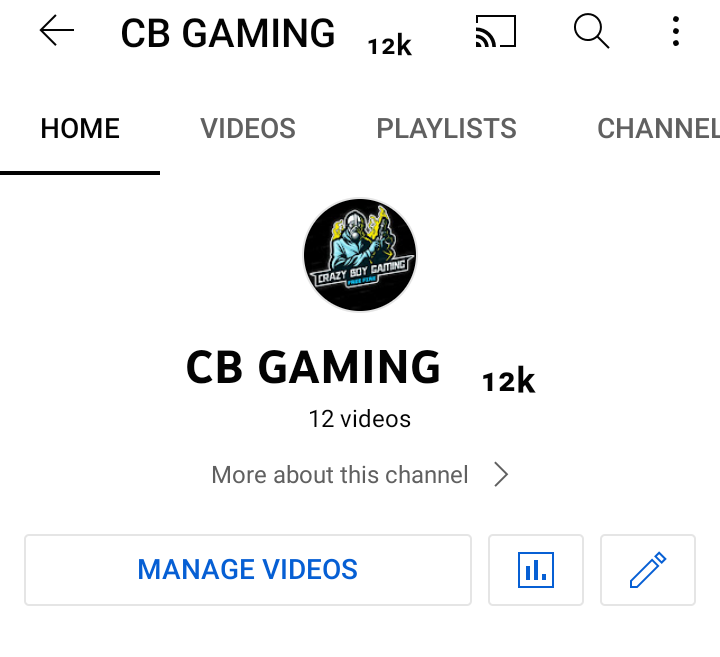Screen dimensions: 720x657
Task: Open channel analytics bar chart icon
Action: (536, 570)
